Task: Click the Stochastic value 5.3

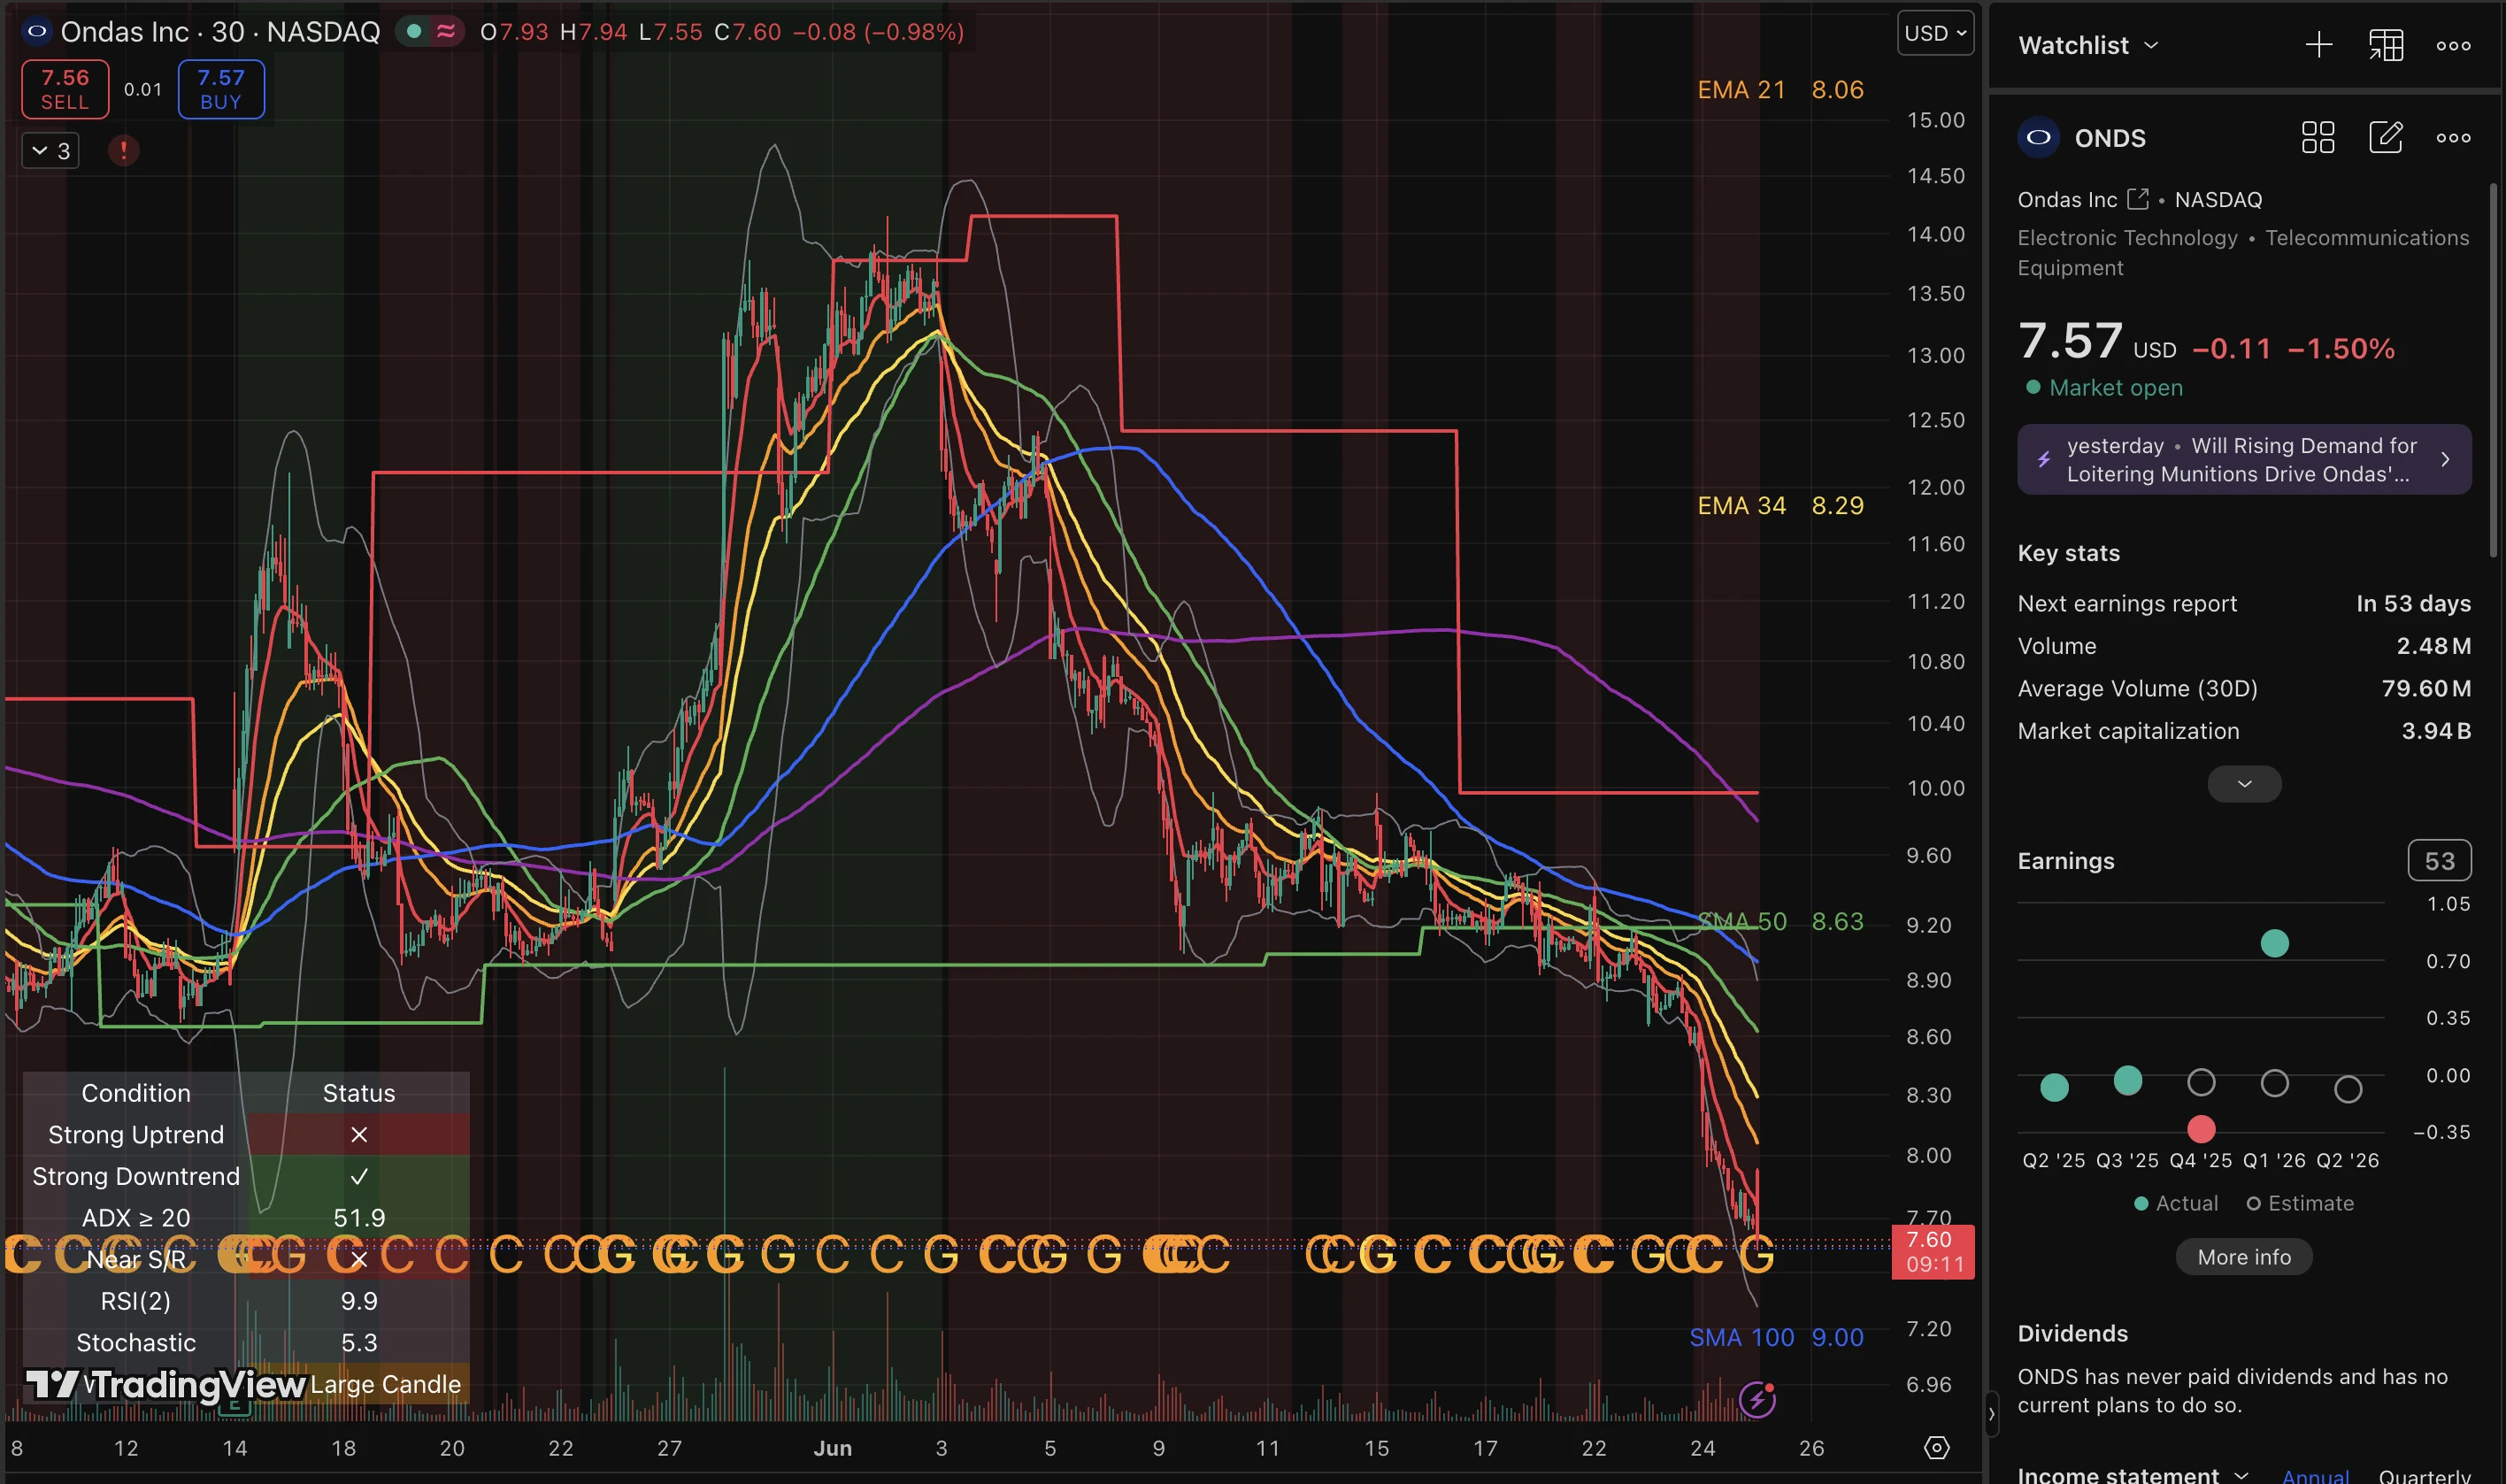Action: [x=359, y=1343]
